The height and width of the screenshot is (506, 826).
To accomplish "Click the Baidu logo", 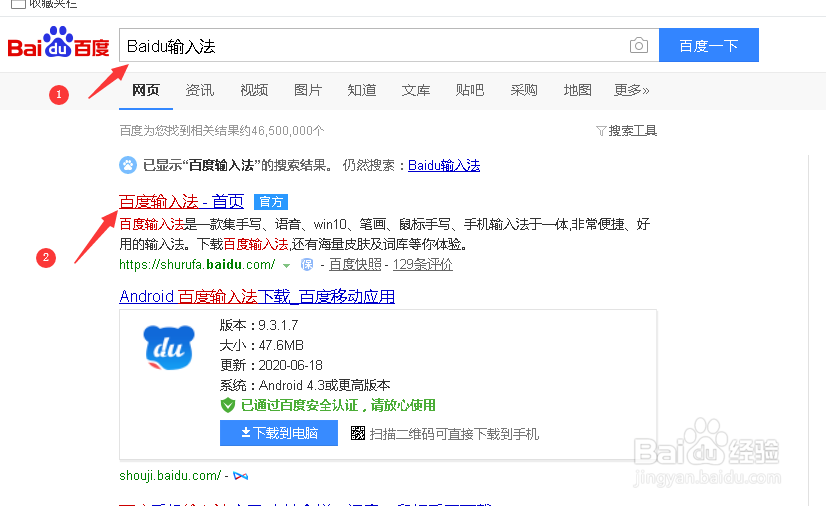I will [x=58, y=42].
